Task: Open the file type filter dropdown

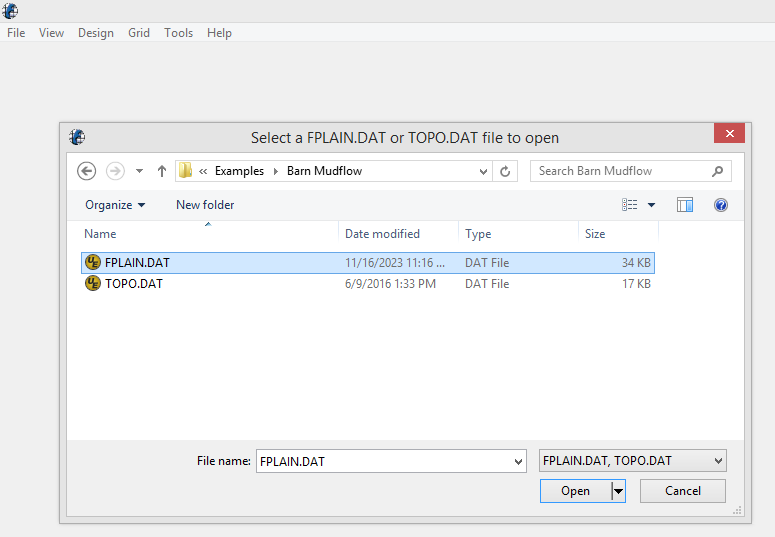Action: 632,461
